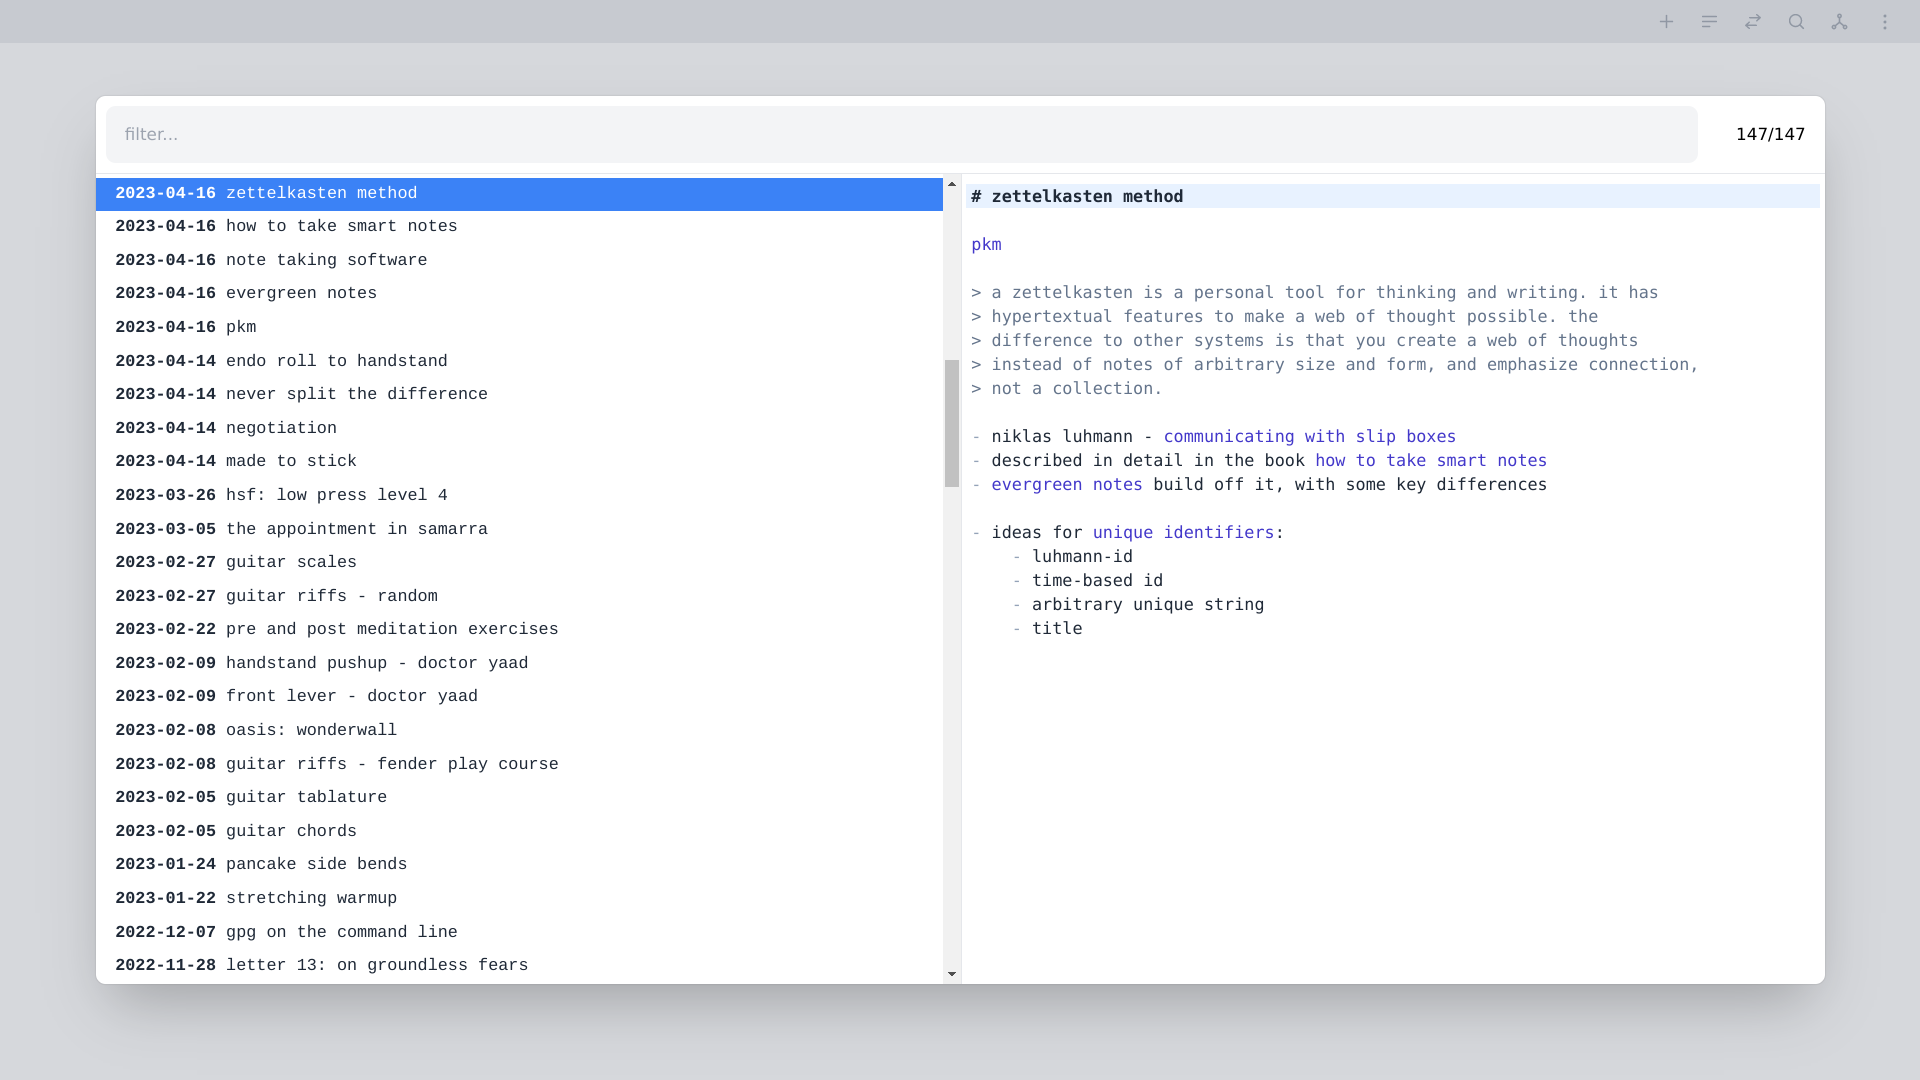The width and height of the screenshot is (1920, 1080).
Task: Select 'never split the difference' note
Action: tap(519, 395)
